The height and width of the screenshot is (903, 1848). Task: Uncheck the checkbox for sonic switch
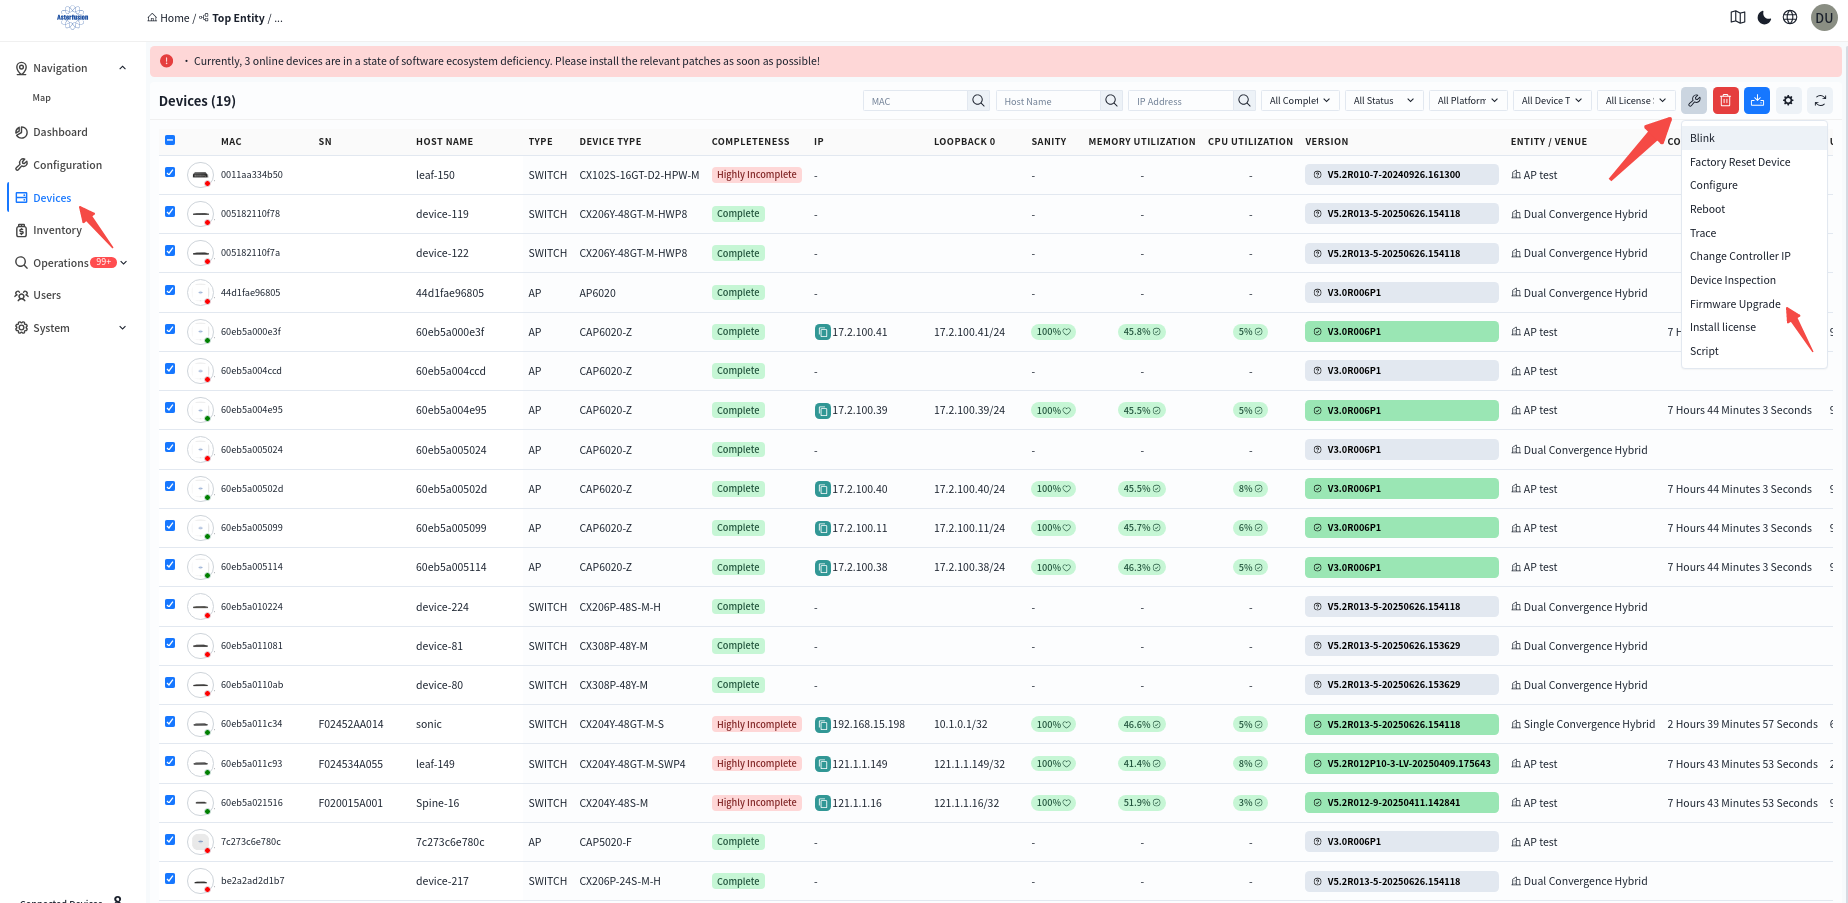pyautogui.click(x=170, y=722)
